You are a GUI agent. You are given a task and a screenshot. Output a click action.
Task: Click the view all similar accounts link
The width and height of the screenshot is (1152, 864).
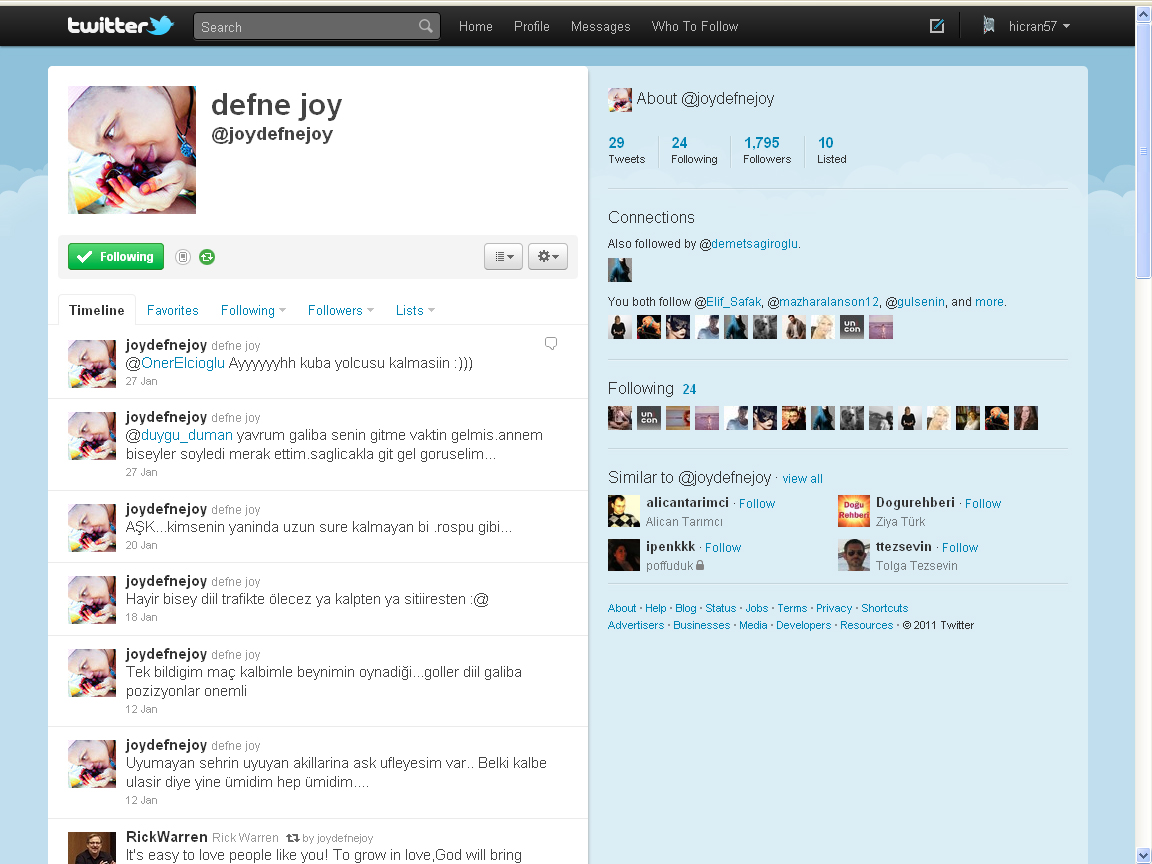[x=802, y=479]
